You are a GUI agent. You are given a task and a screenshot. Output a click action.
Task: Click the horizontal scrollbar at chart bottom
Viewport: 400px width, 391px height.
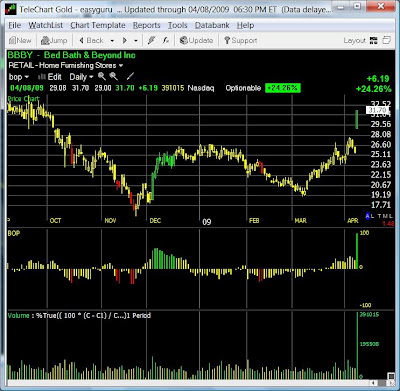click(199, 383)
